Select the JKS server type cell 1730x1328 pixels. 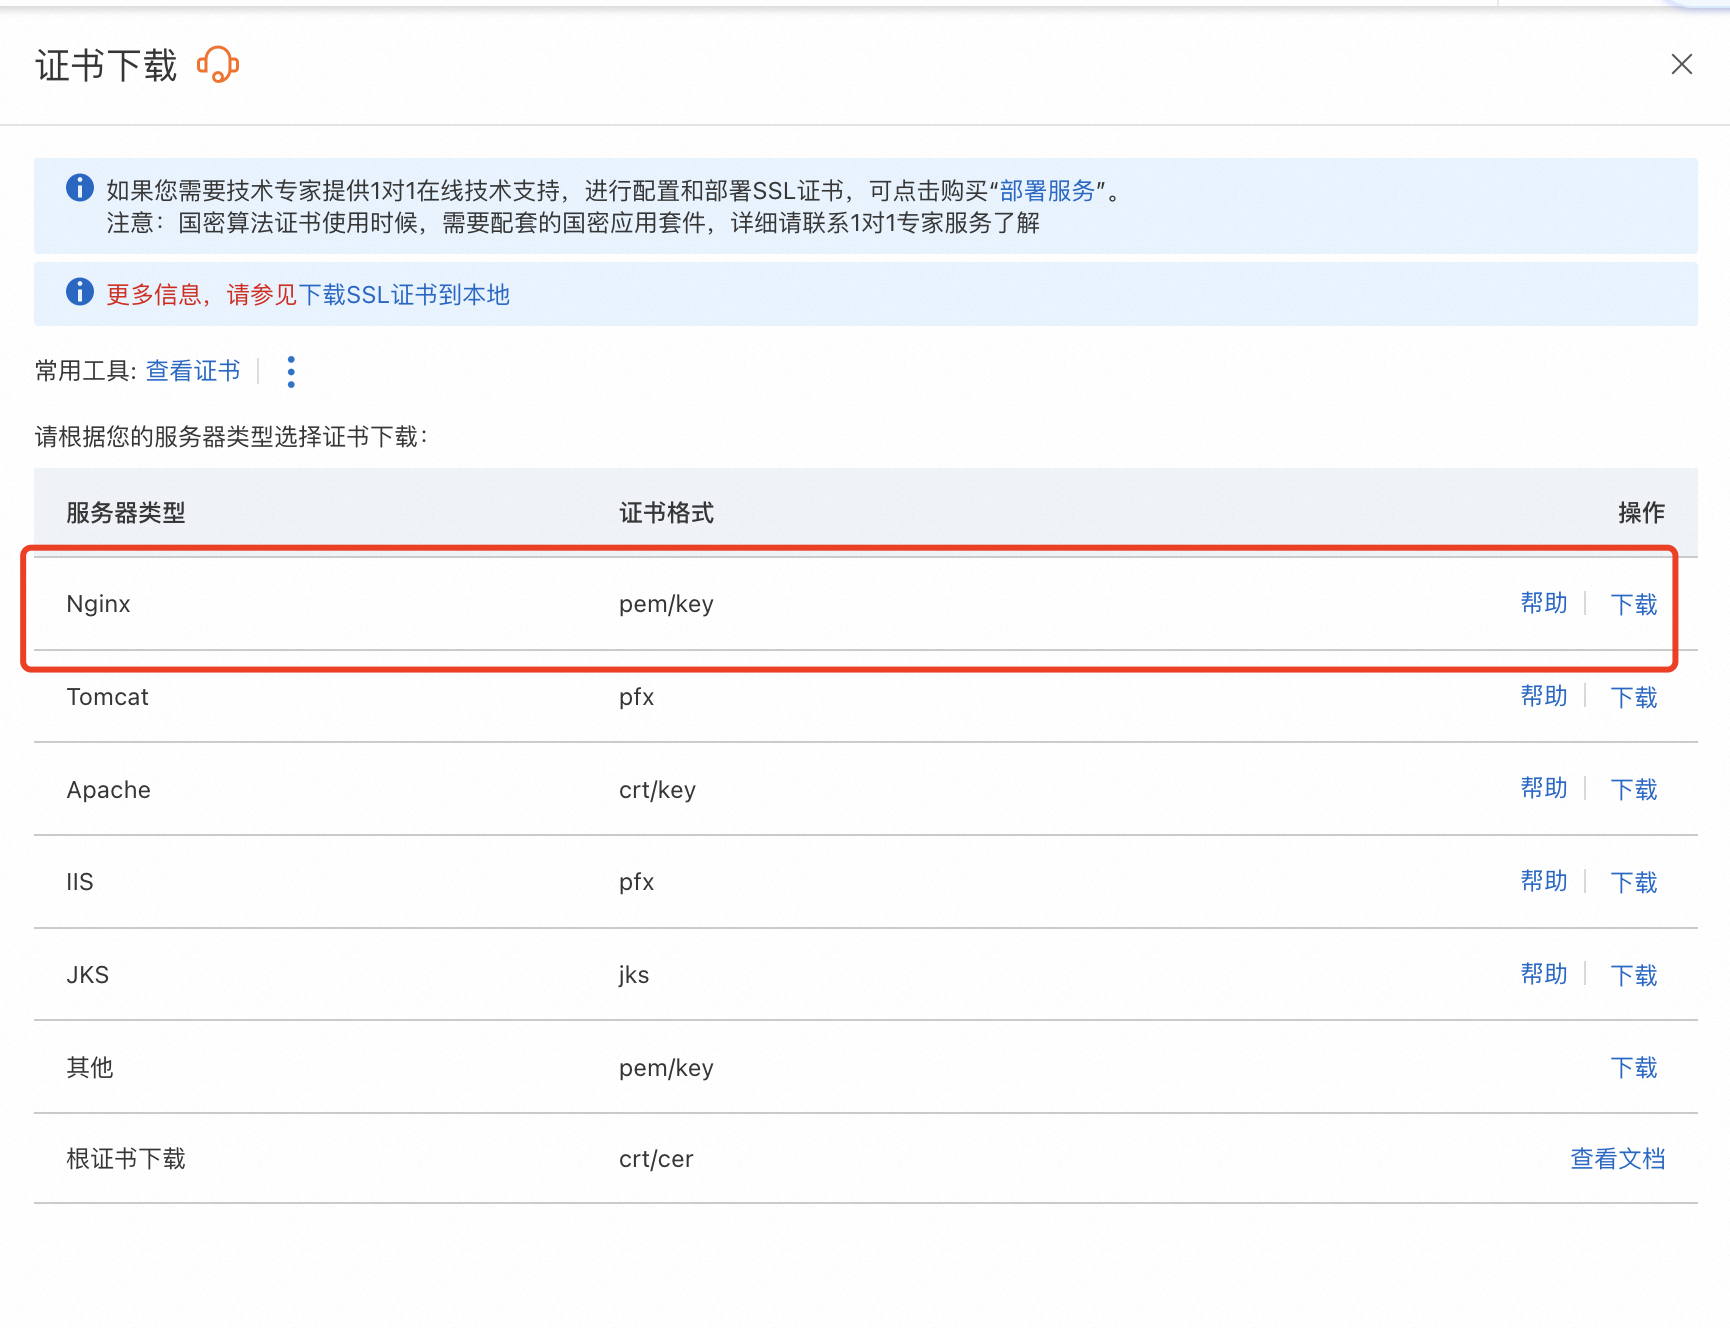pyautogui.click(x=88, y=975)
